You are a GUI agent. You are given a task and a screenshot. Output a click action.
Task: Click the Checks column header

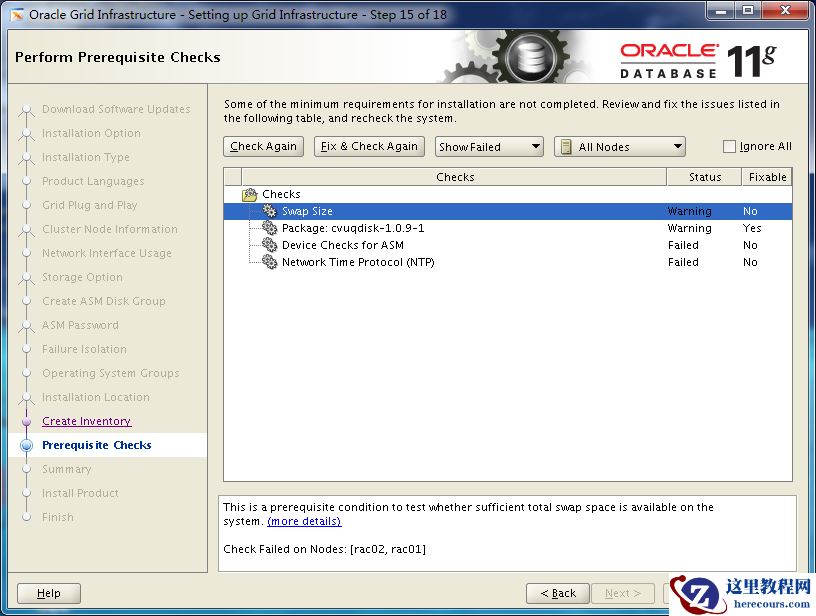coord(454,177)
